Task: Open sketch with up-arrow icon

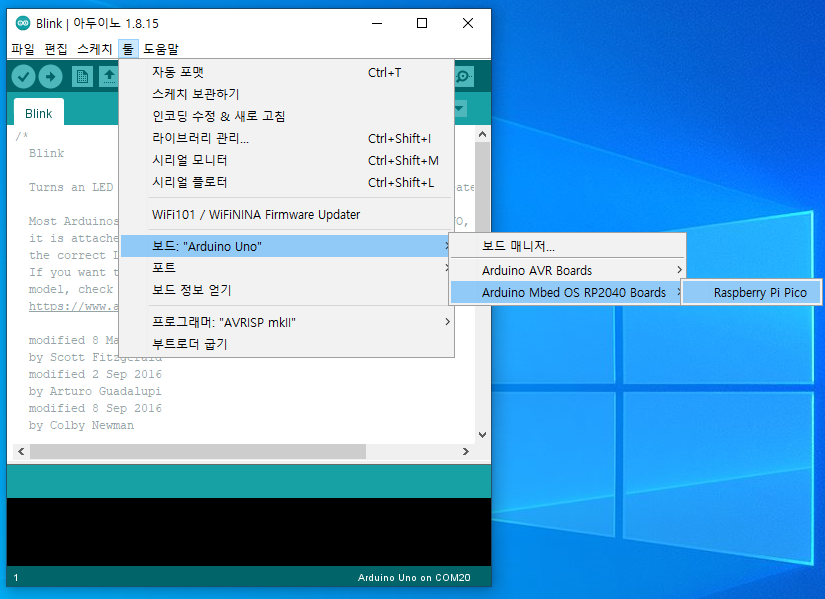Action: (109, 77)
